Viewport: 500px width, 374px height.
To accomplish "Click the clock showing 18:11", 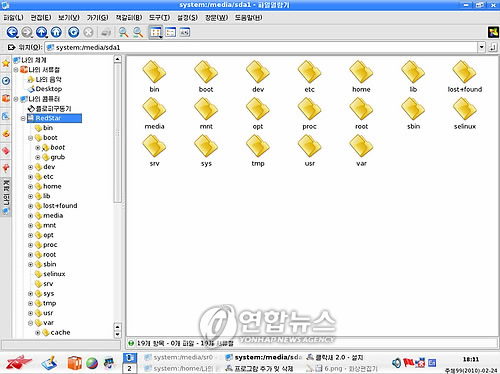I will pyautogui.click(x=471, y=359).
